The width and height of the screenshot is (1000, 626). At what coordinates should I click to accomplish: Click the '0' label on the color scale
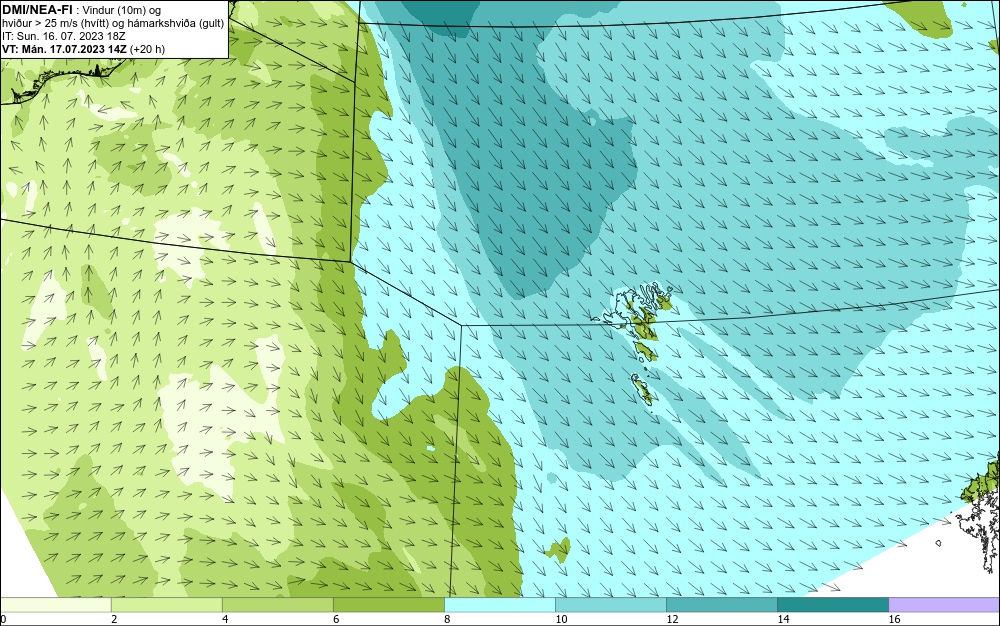click(3, 619)
